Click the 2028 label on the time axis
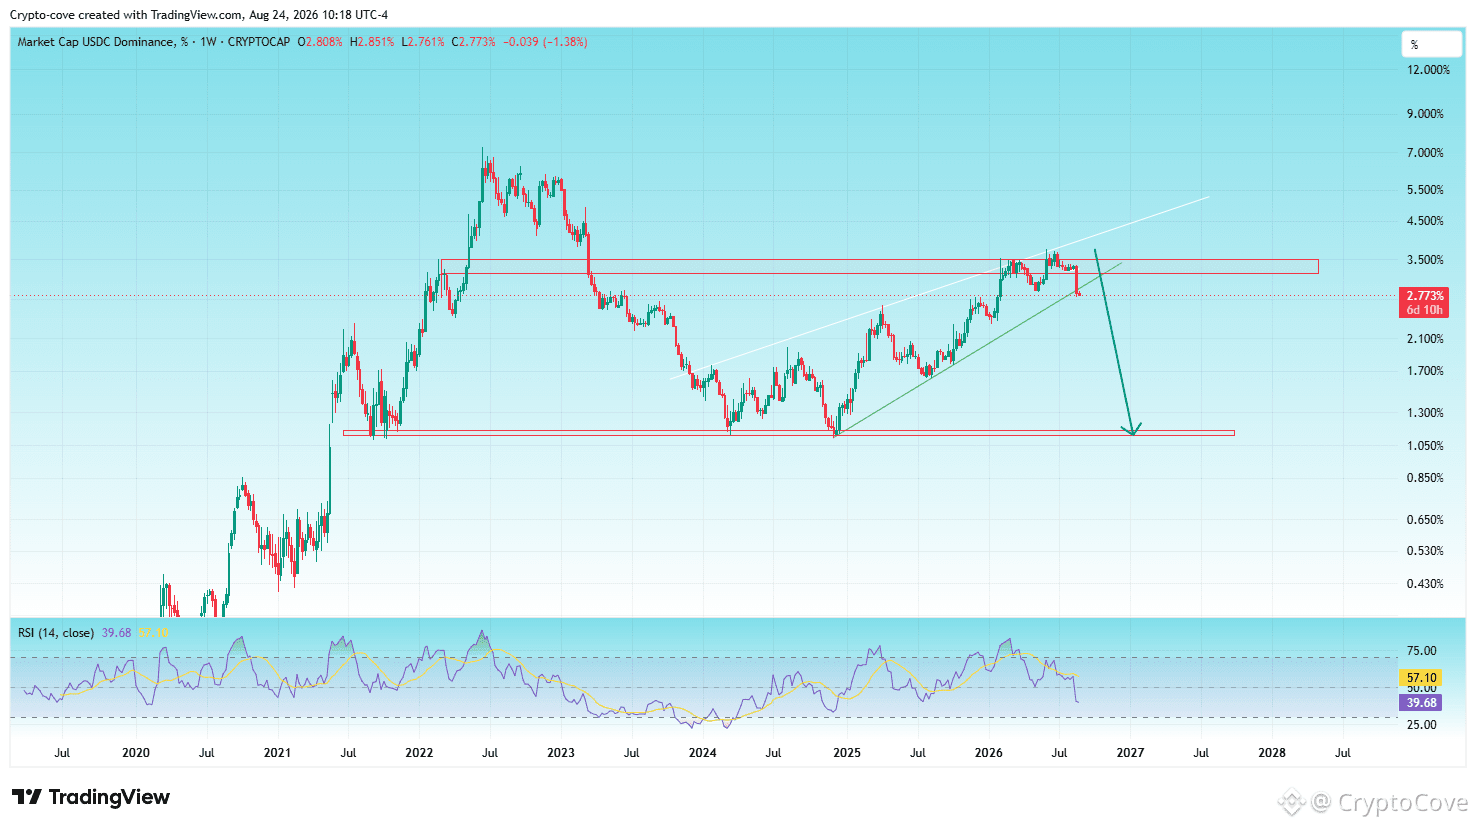 click(x=1272, y=753)
